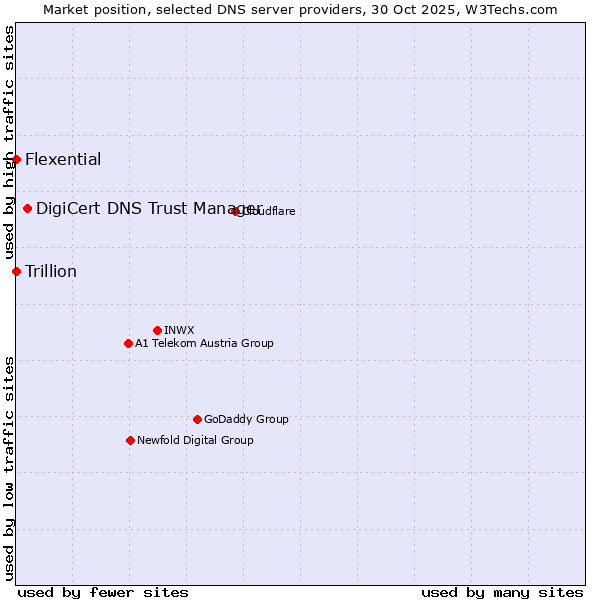Screen dimensions: 600x600
Task: Click the chart title mentioning W3Techs.com
Action: 300,10
